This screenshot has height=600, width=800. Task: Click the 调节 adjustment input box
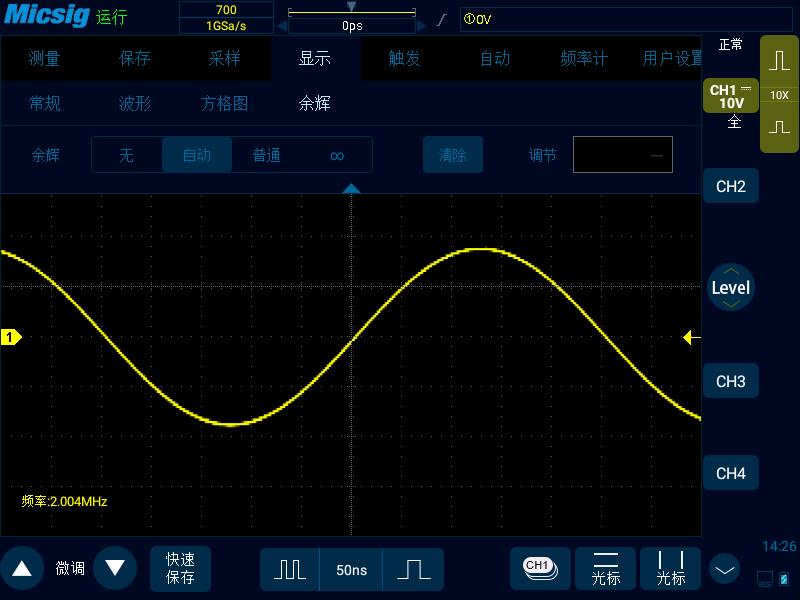tap(622, 155)
